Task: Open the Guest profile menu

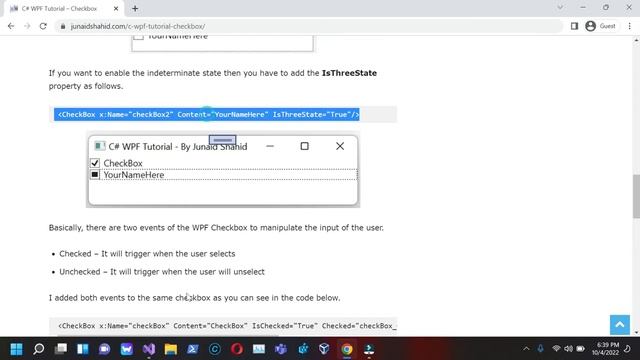Action: (600, 26)
